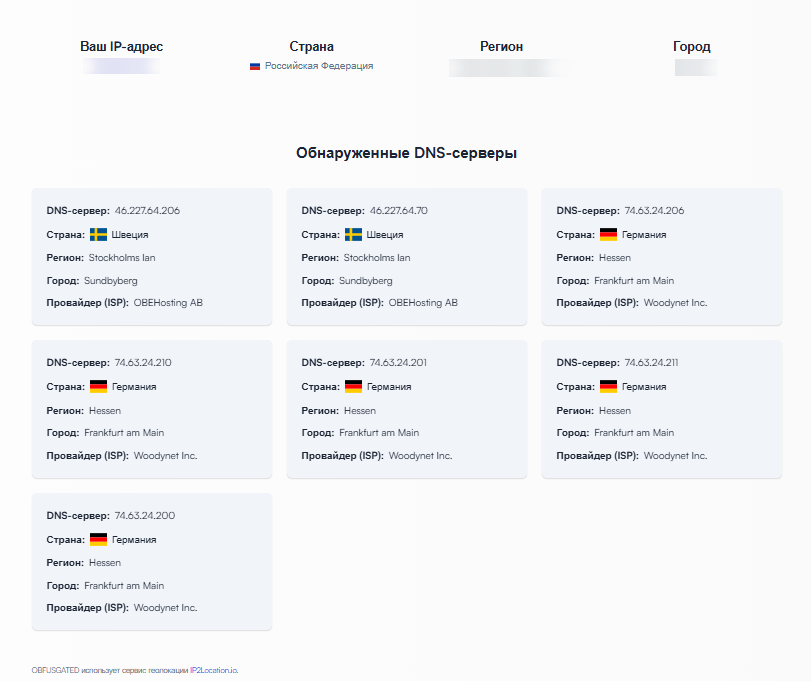
Task: Click Frankfurt am Main in the 74.63.24.200 card
Action: coord(124,586)
